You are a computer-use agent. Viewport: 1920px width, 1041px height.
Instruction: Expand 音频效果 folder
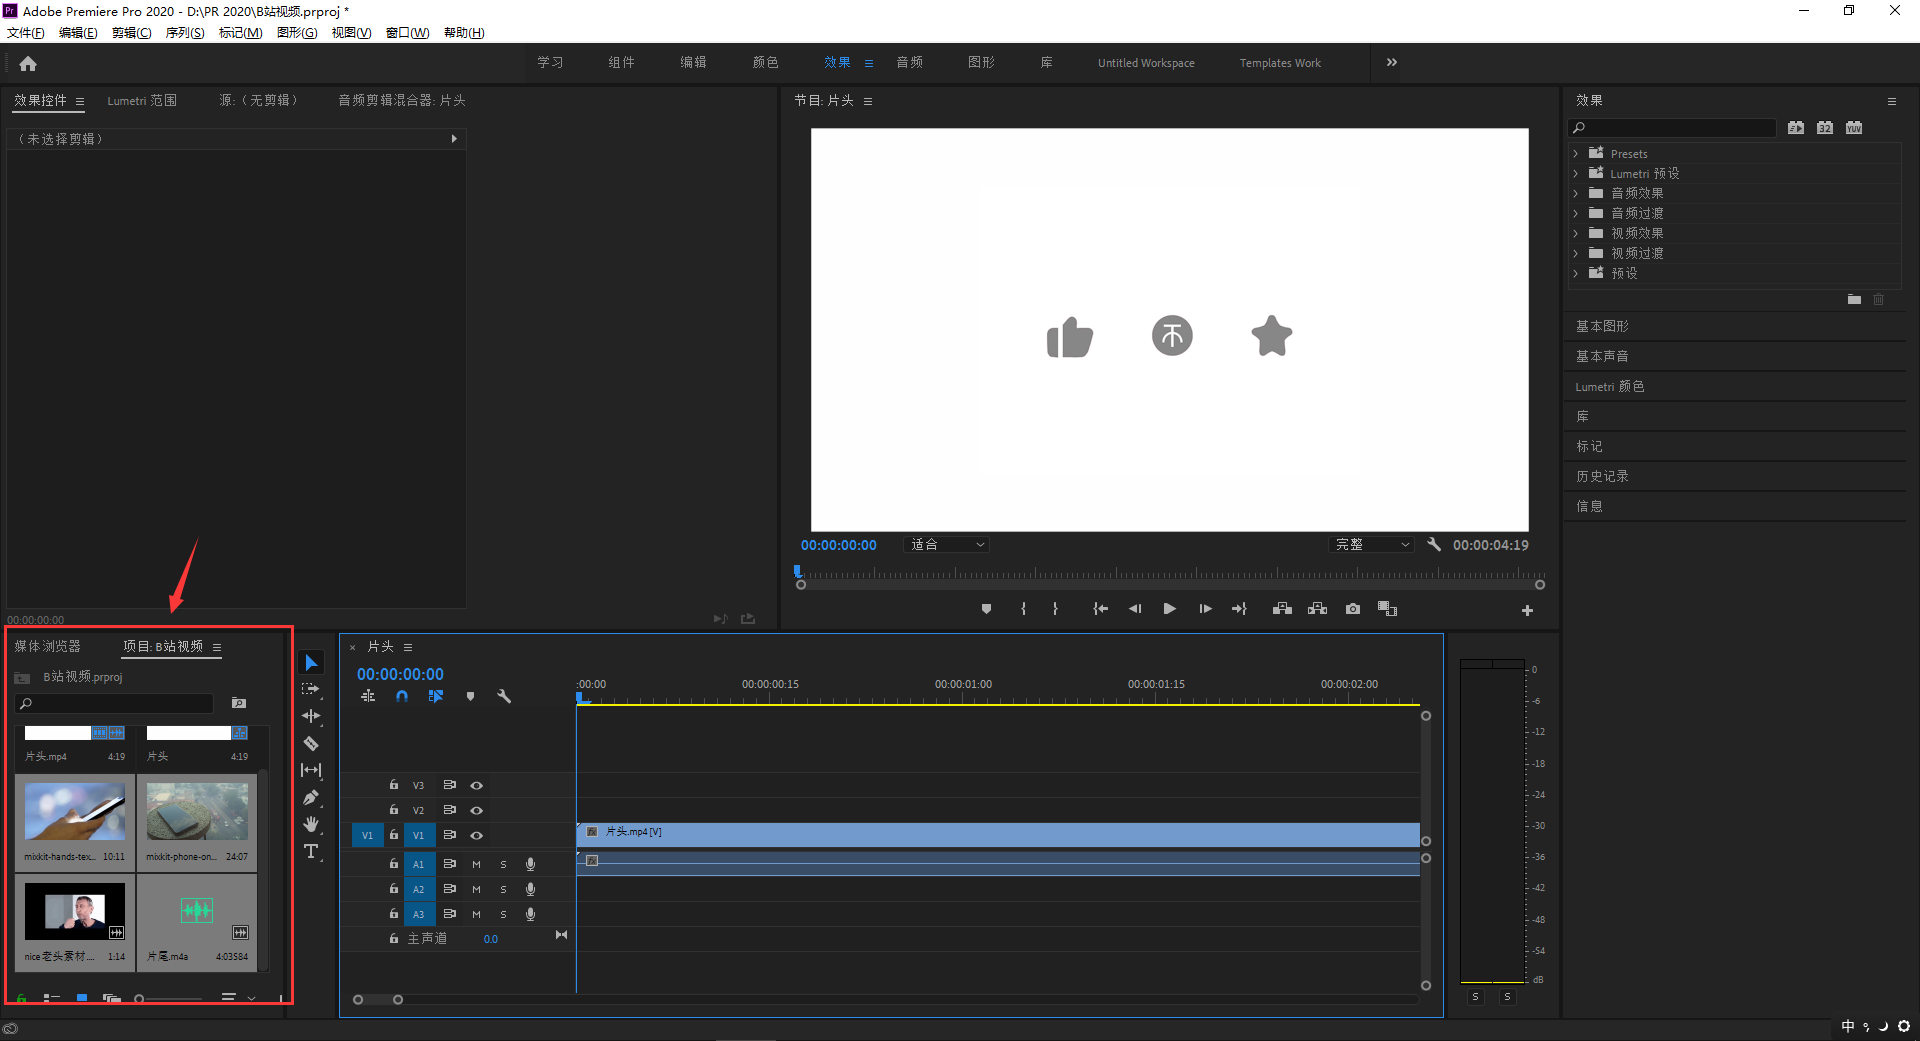point(1576,193)
